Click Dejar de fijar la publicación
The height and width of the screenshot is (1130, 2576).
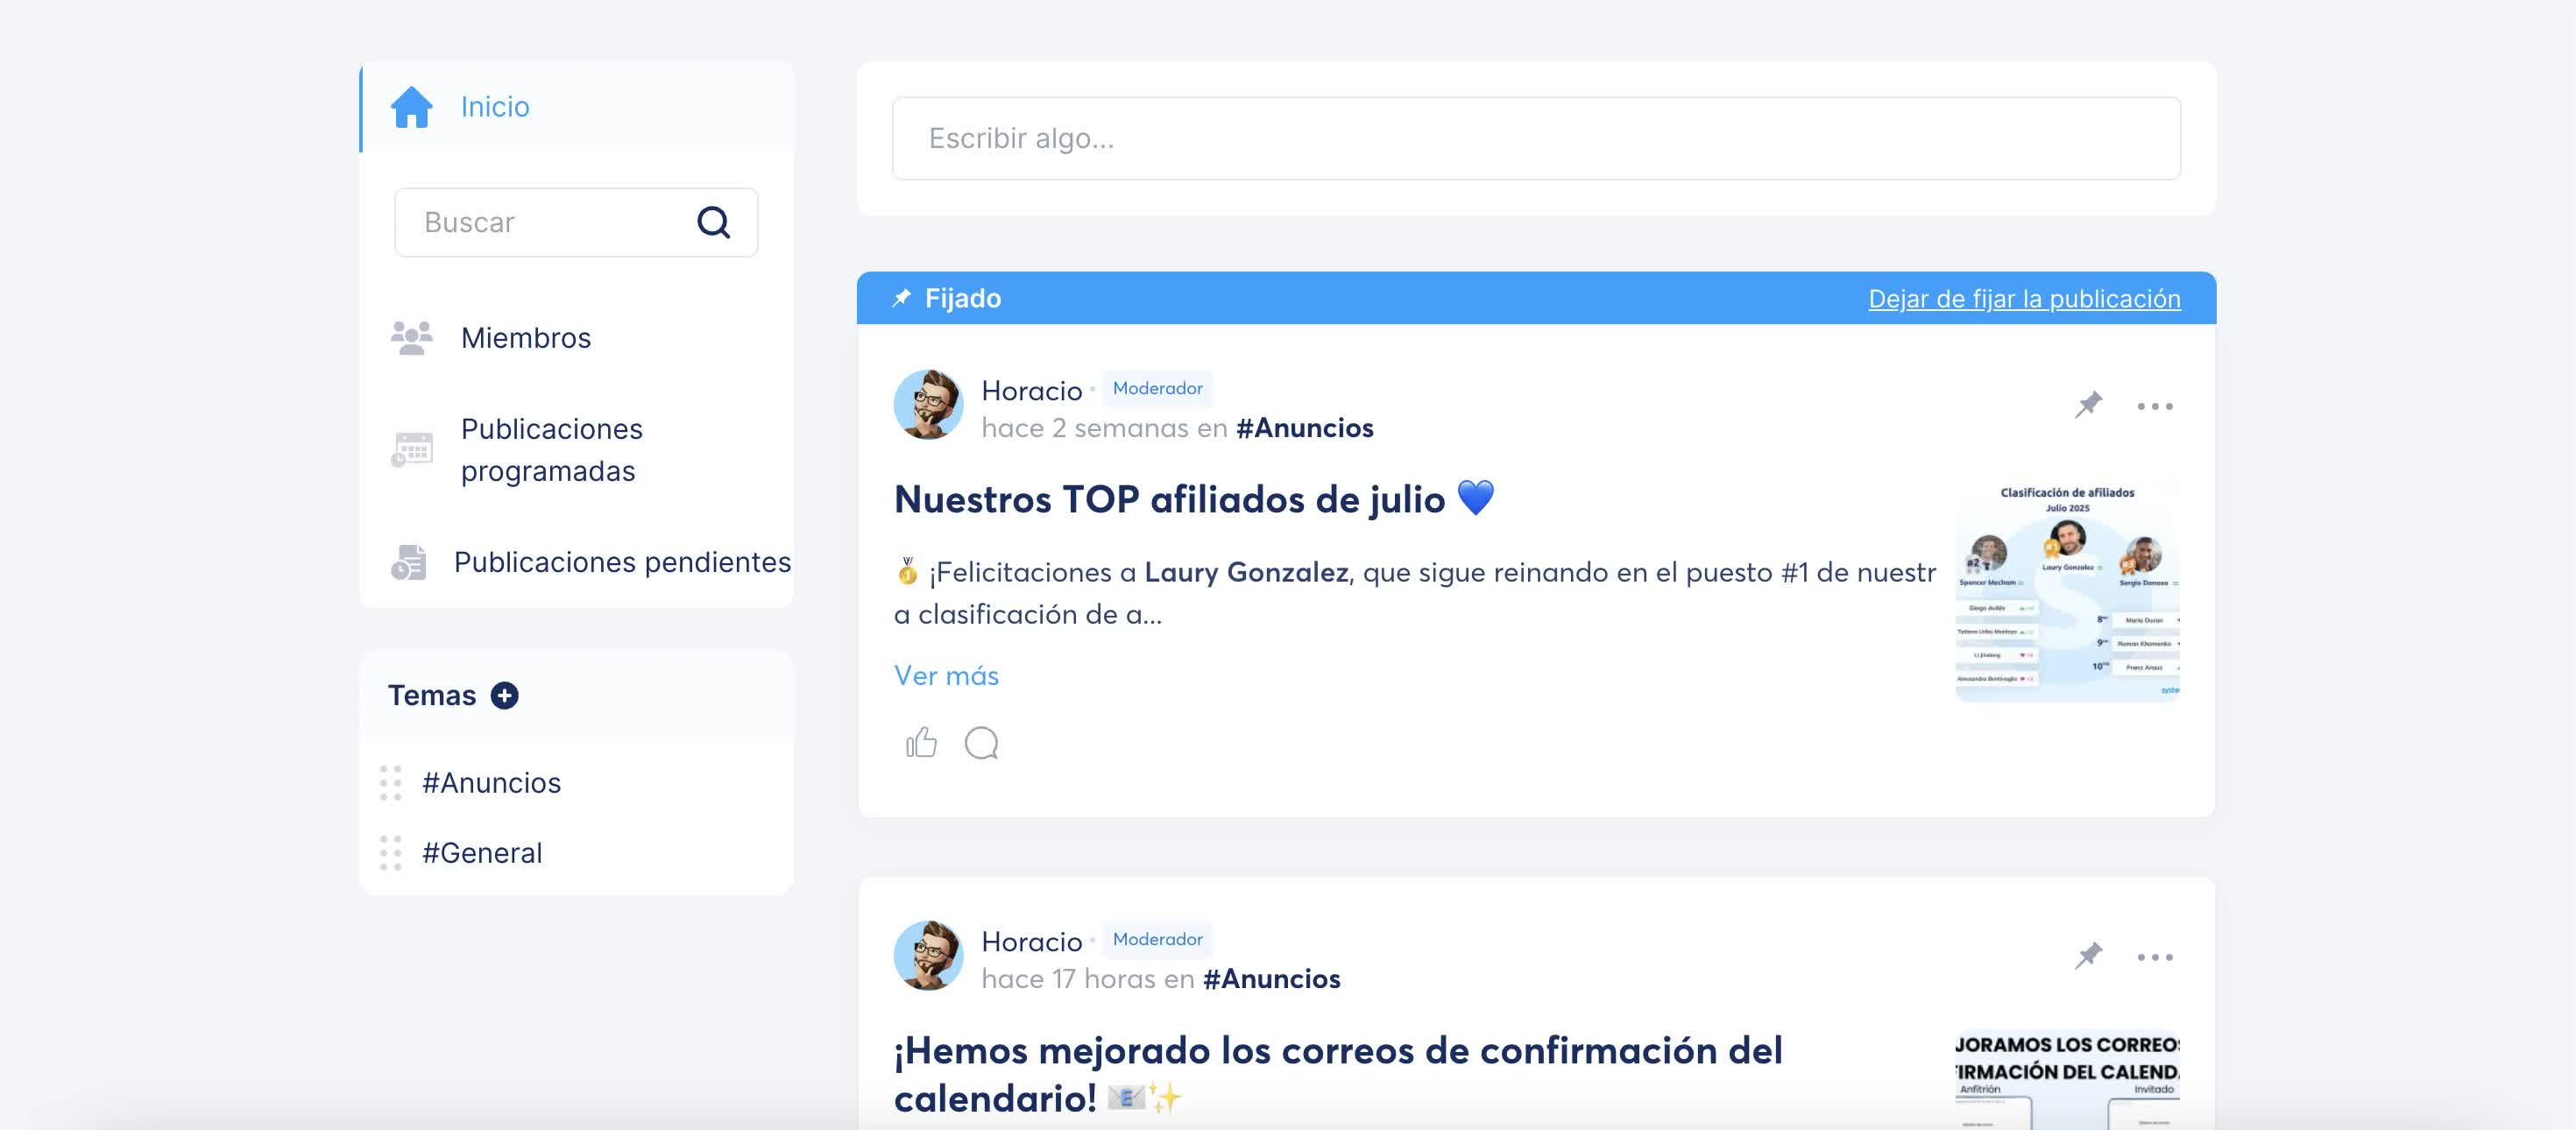pos(2023,298)
